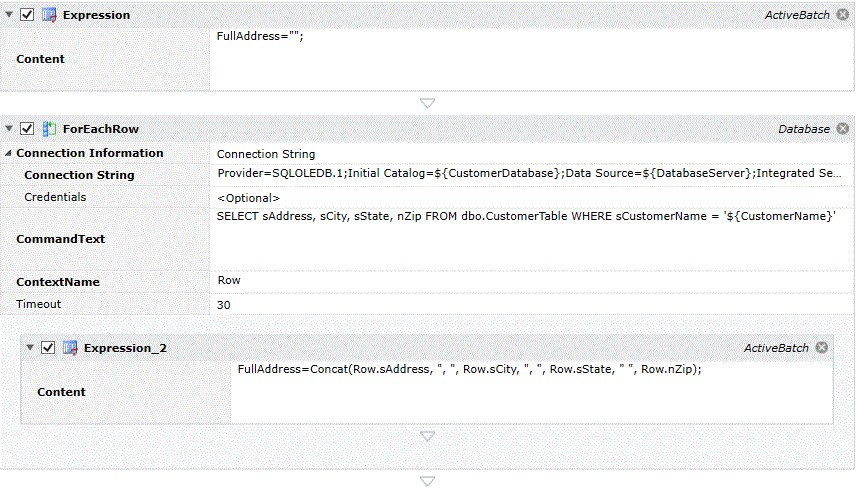The image size is (857, 489).
Task: Click the ForEachRow database step icon
Action: [x=49, y=129]
